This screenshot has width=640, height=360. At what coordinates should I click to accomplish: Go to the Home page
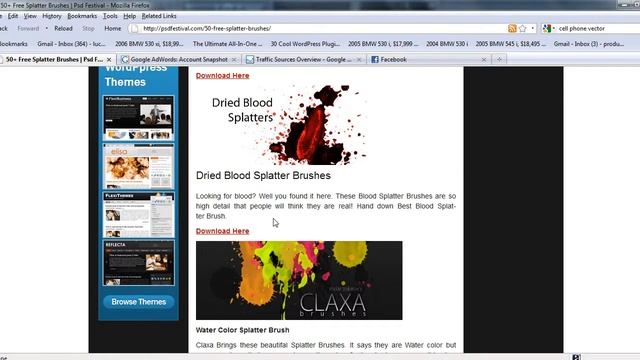point(113,29)
